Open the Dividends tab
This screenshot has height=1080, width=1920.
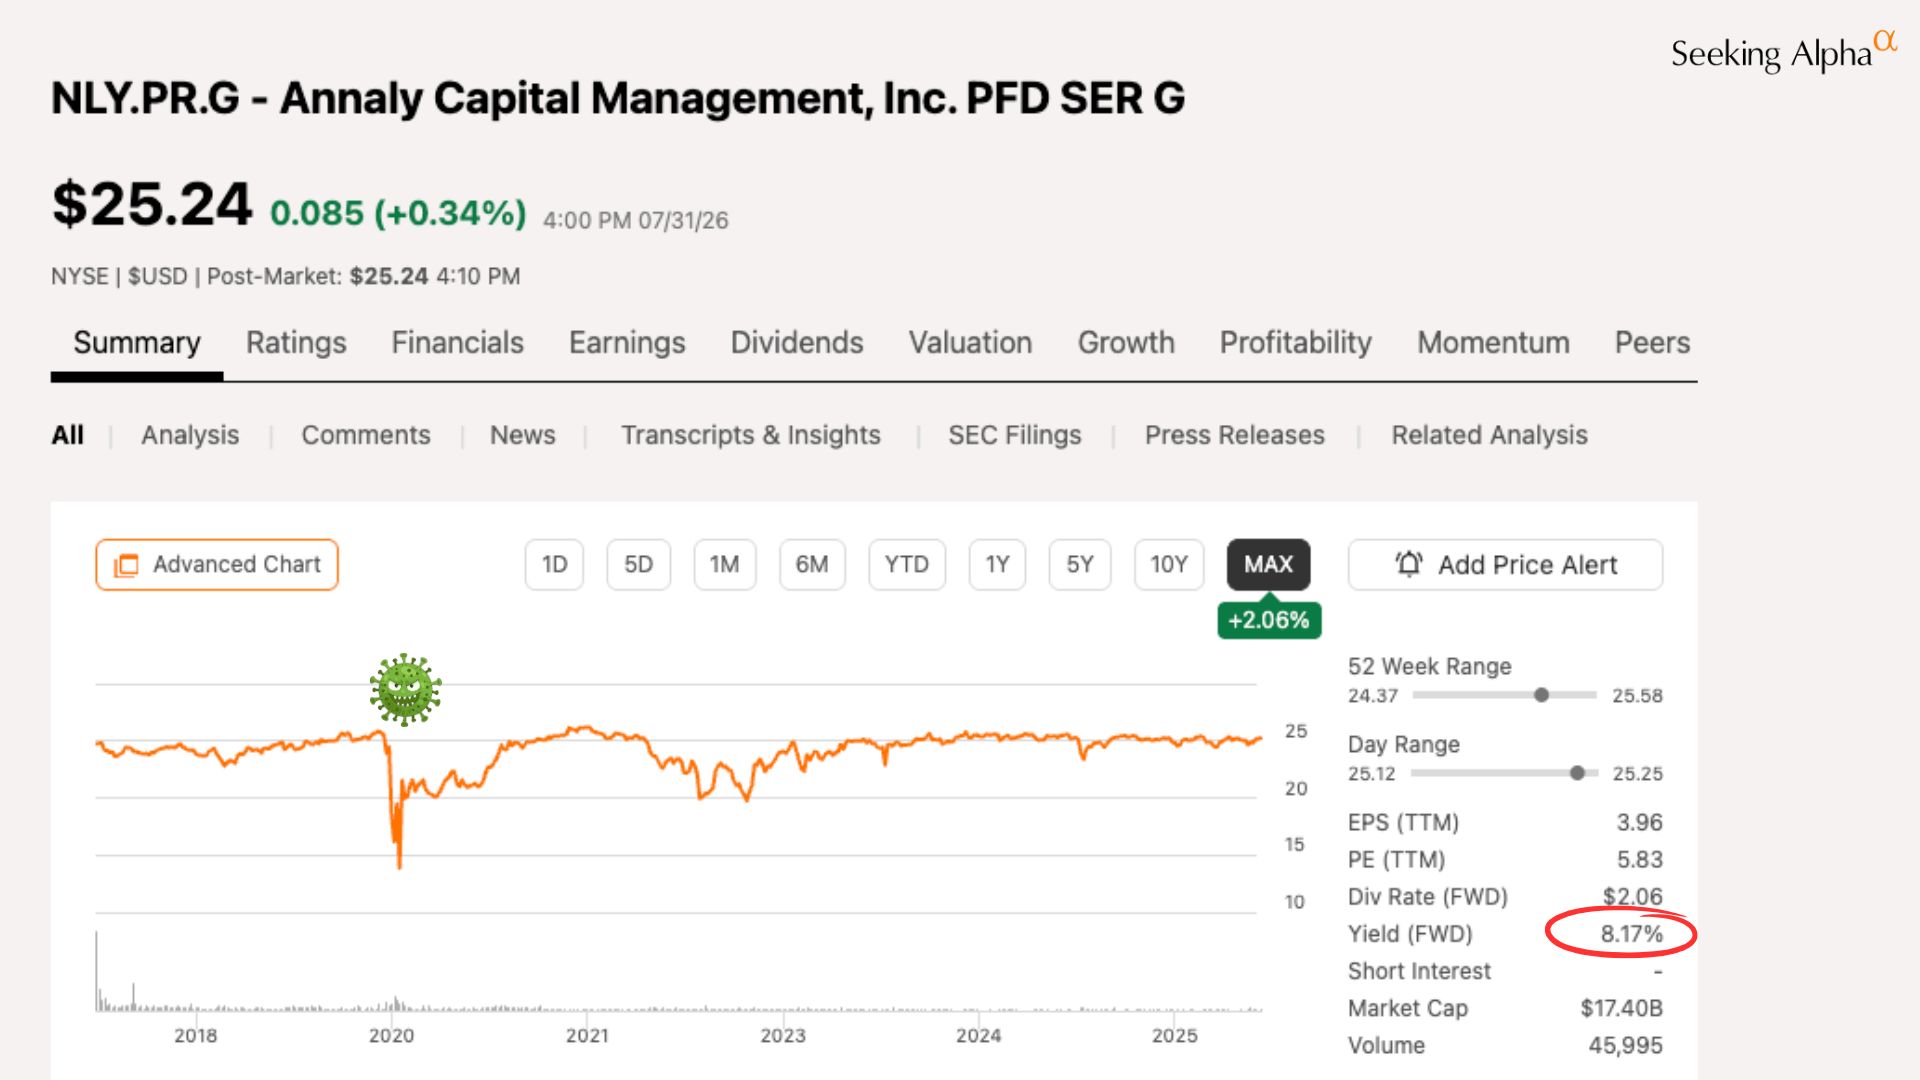(797, 343)
